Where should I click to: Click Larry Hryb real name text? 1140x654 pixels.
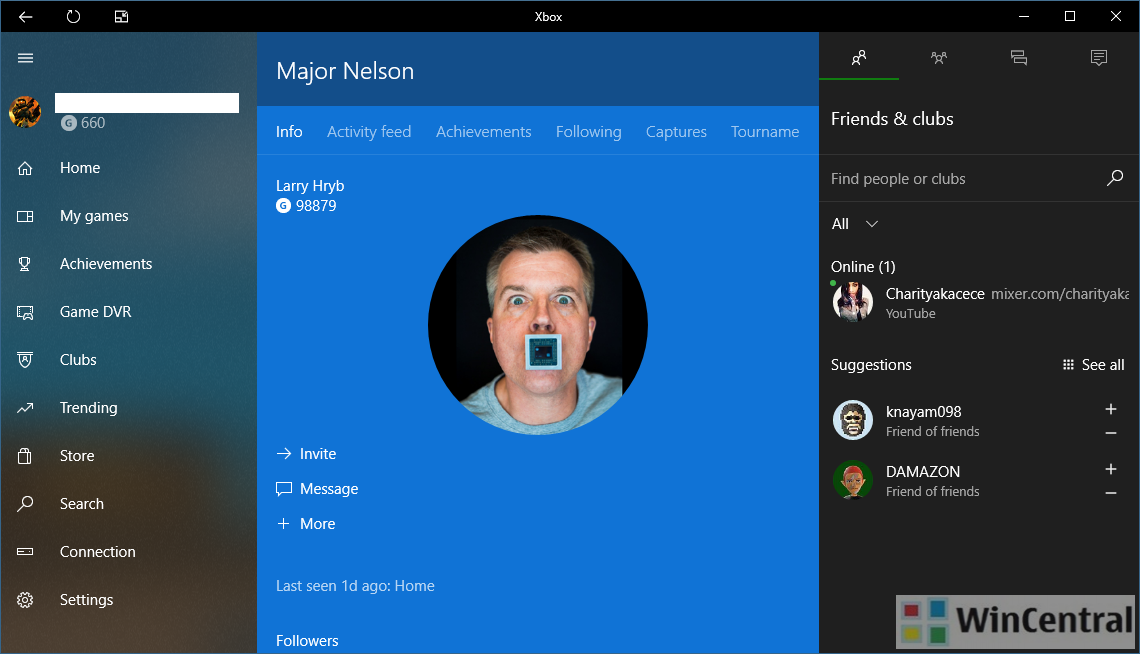(x=310, y=185)
